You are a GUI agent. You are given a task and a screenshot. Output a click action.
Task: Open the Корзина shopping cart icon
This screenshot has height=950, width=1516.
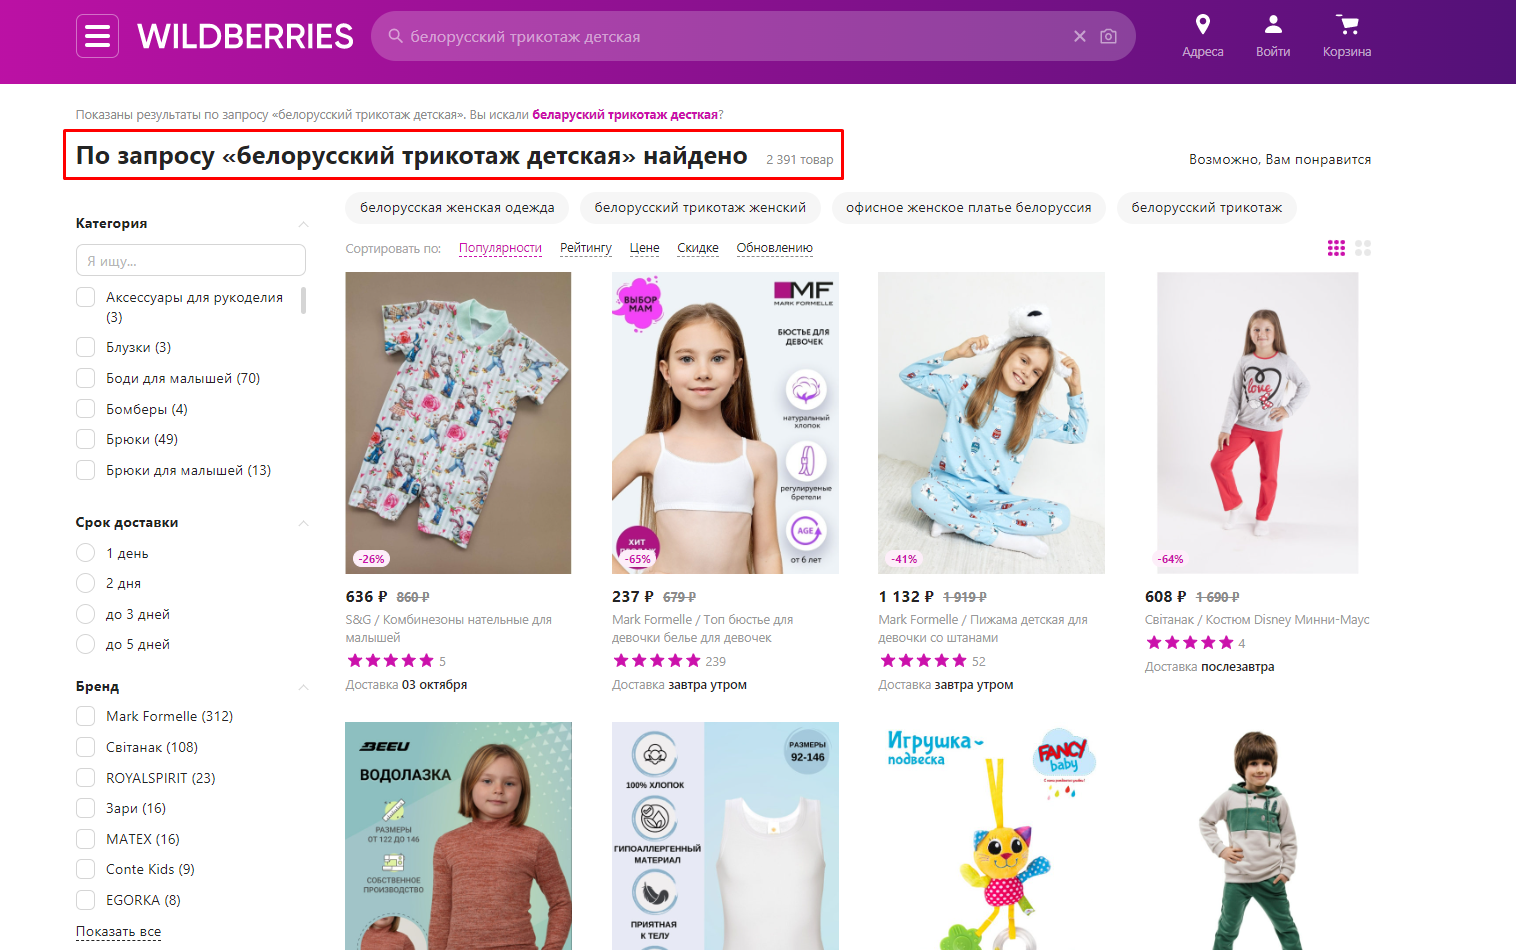1347,24
